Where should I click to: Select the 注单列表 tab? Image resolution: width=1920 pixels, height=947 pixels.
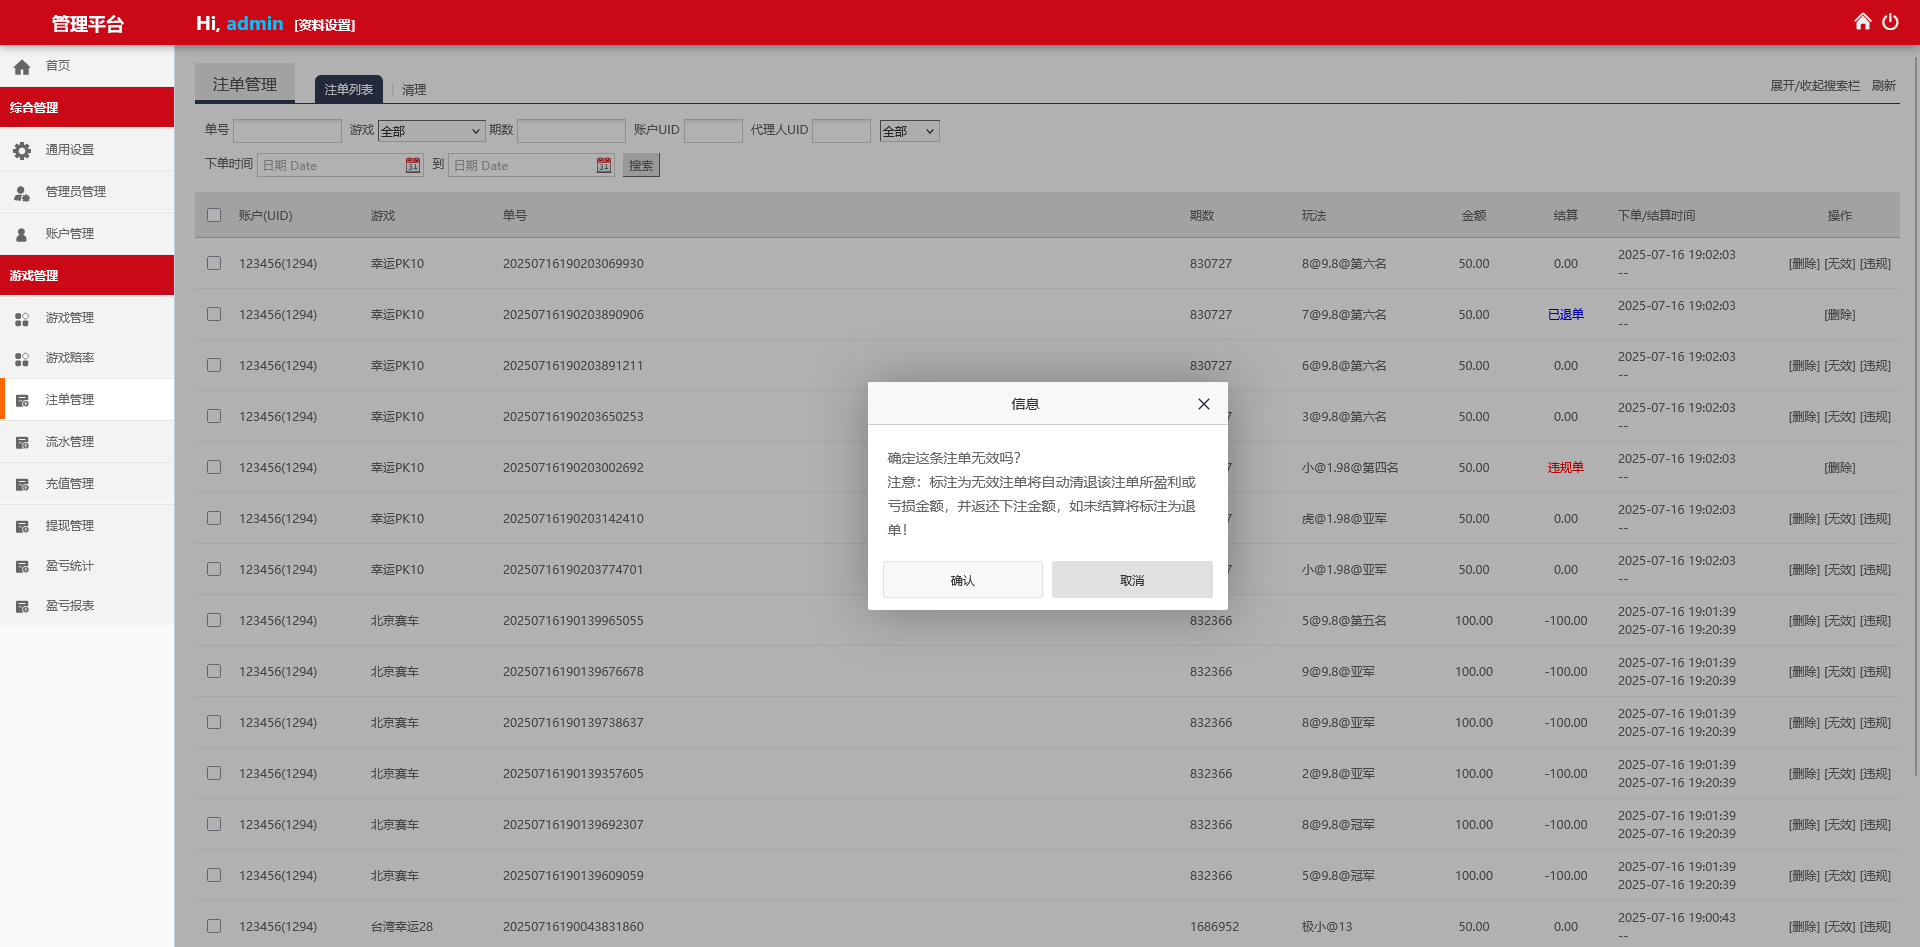348,89
